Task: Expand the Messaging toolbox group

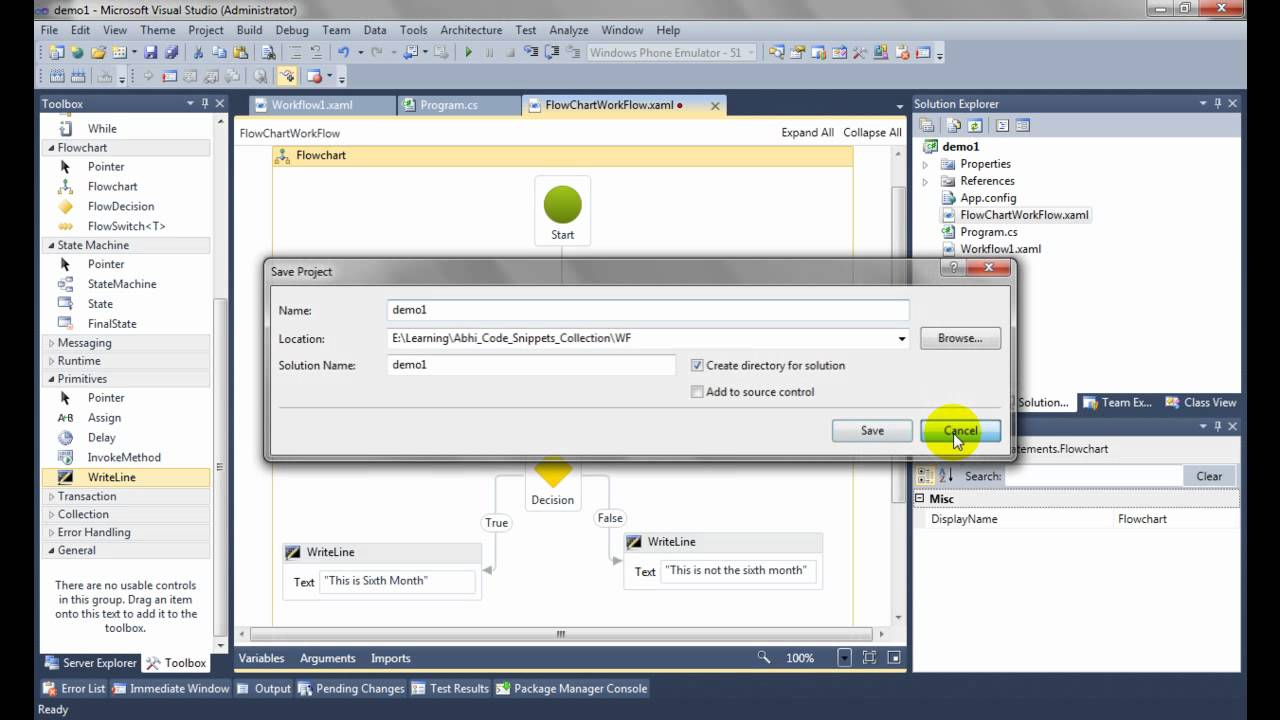Action: click(x=51, y=343)
